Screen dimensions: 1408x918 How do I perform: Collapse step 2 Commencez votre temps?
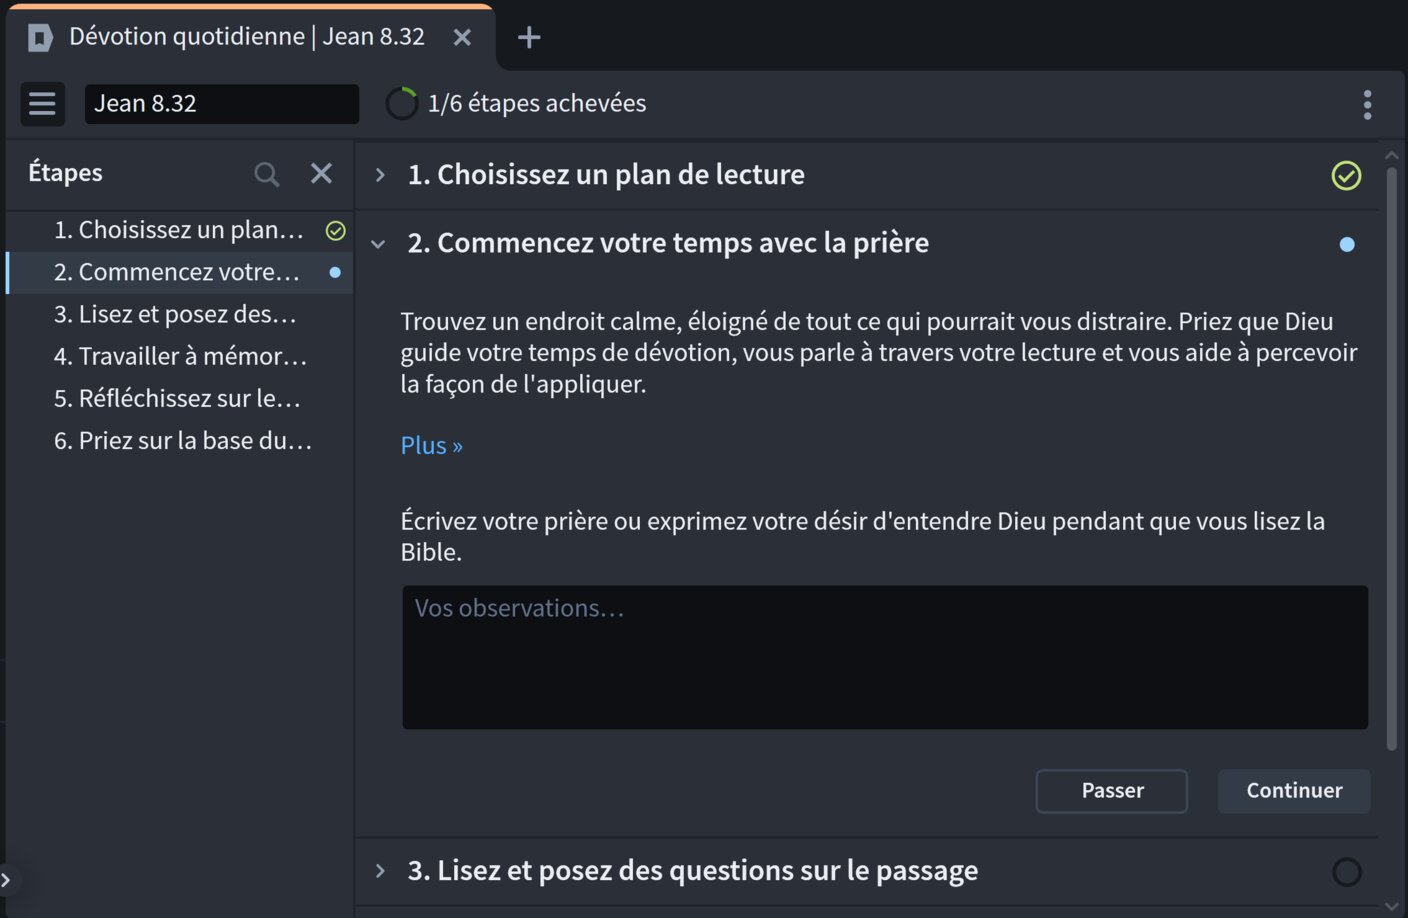pos(377,243)
